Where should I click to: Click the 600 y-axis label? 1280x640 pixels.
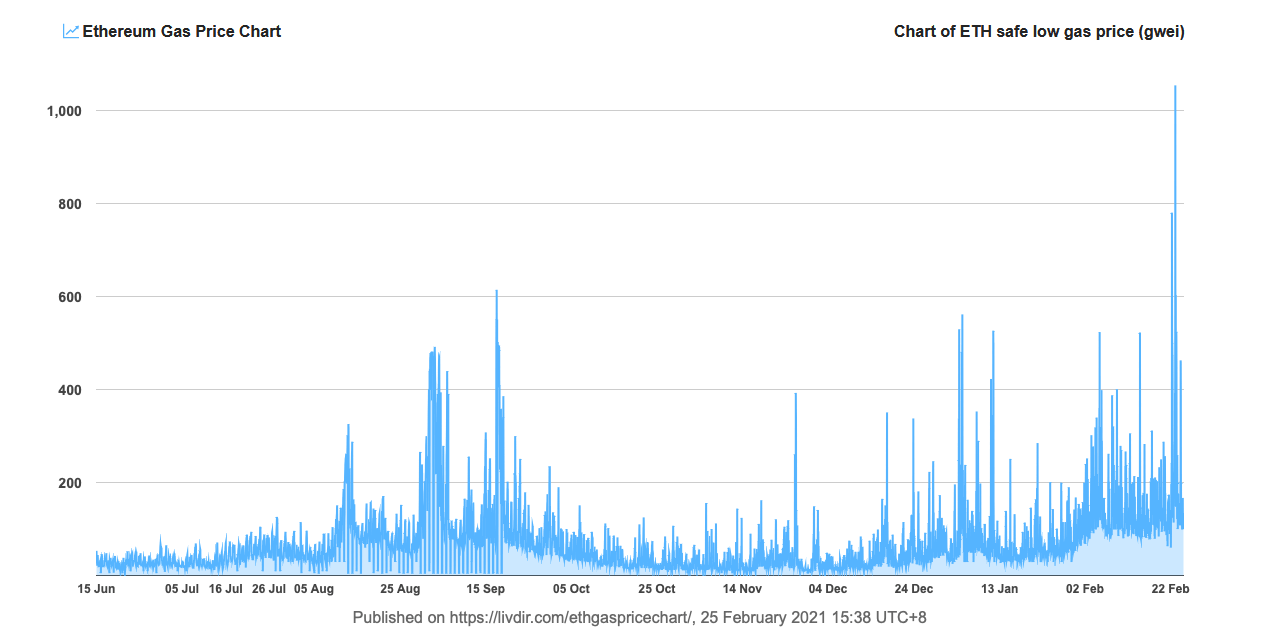tap(68, 297)
